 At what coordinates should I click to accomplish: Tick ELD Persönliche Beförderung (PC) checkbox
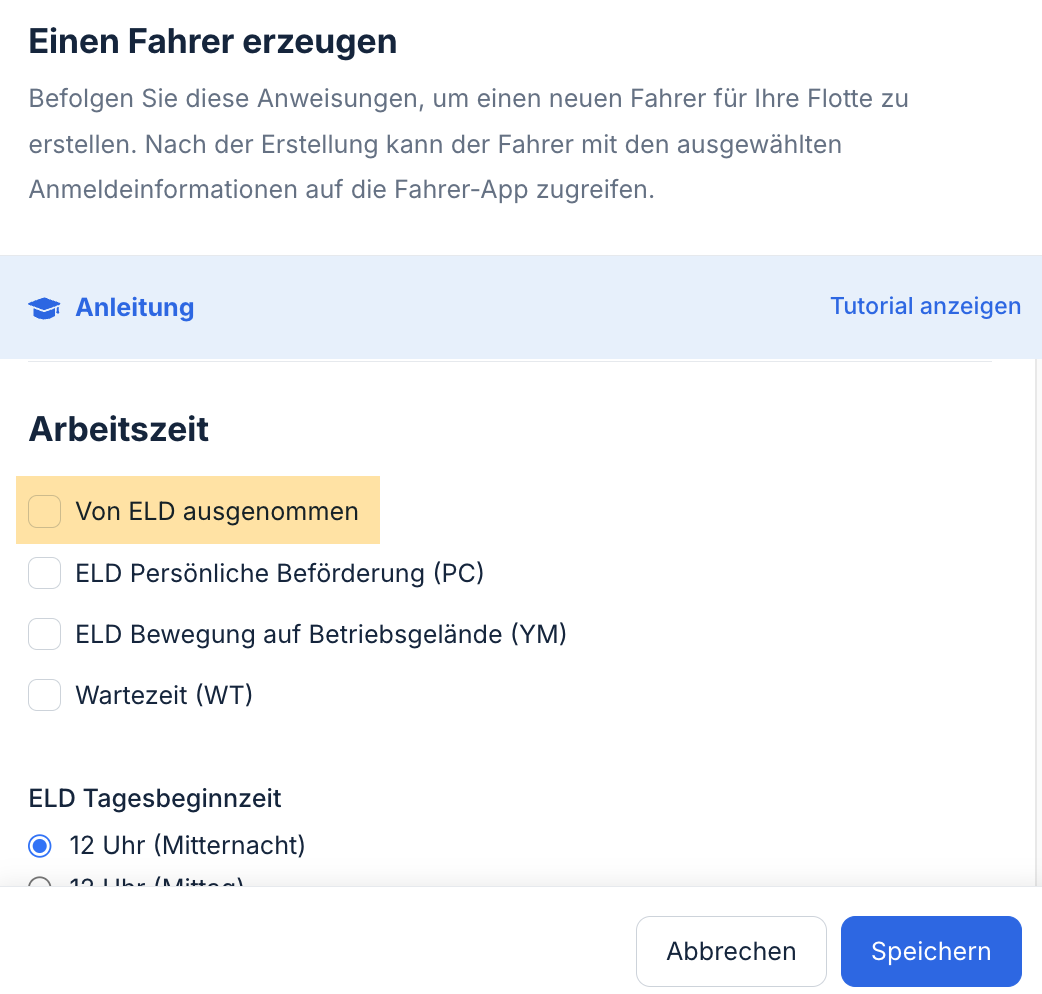[45, 573]
